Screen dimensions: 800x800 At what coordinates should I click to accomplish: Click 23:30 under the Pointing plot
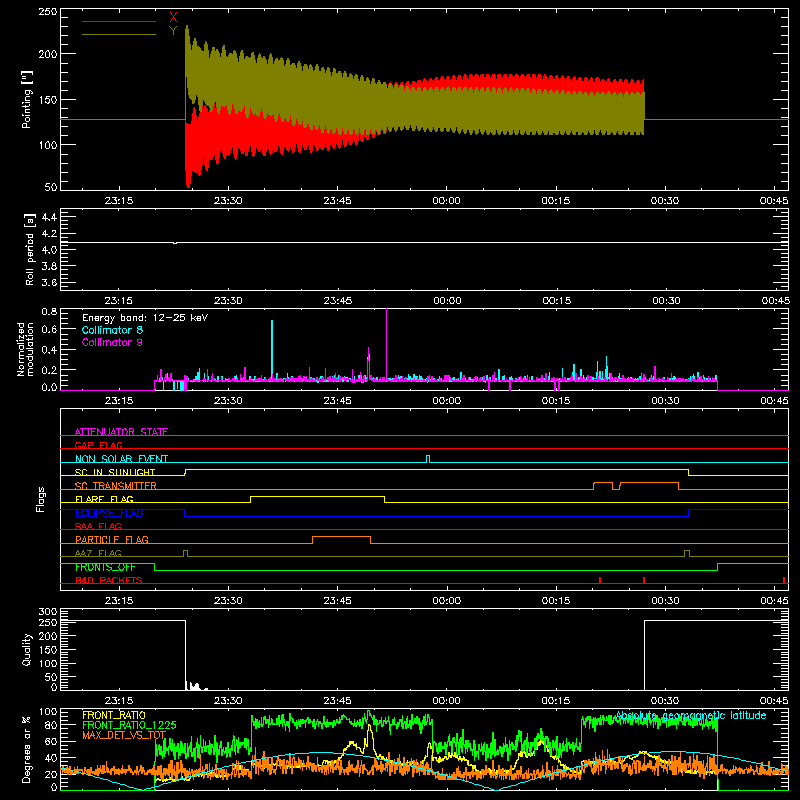228,201
